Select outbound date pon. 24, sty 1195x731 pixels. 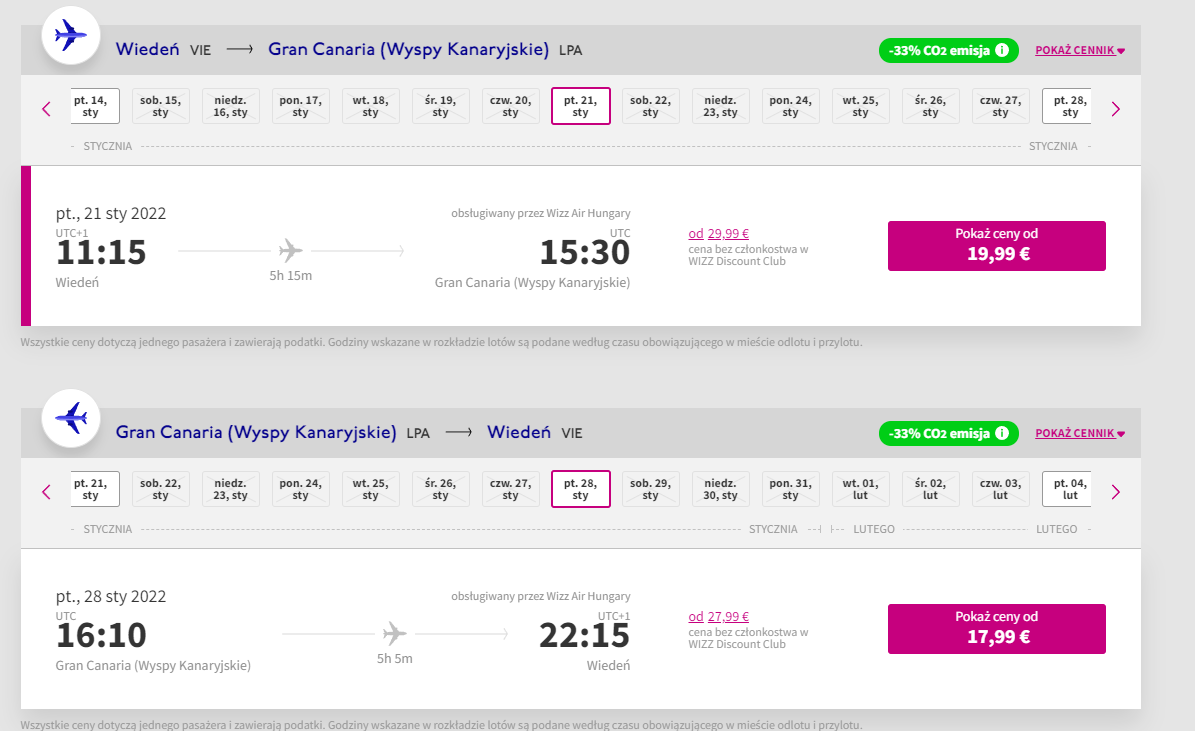point(791,106)
